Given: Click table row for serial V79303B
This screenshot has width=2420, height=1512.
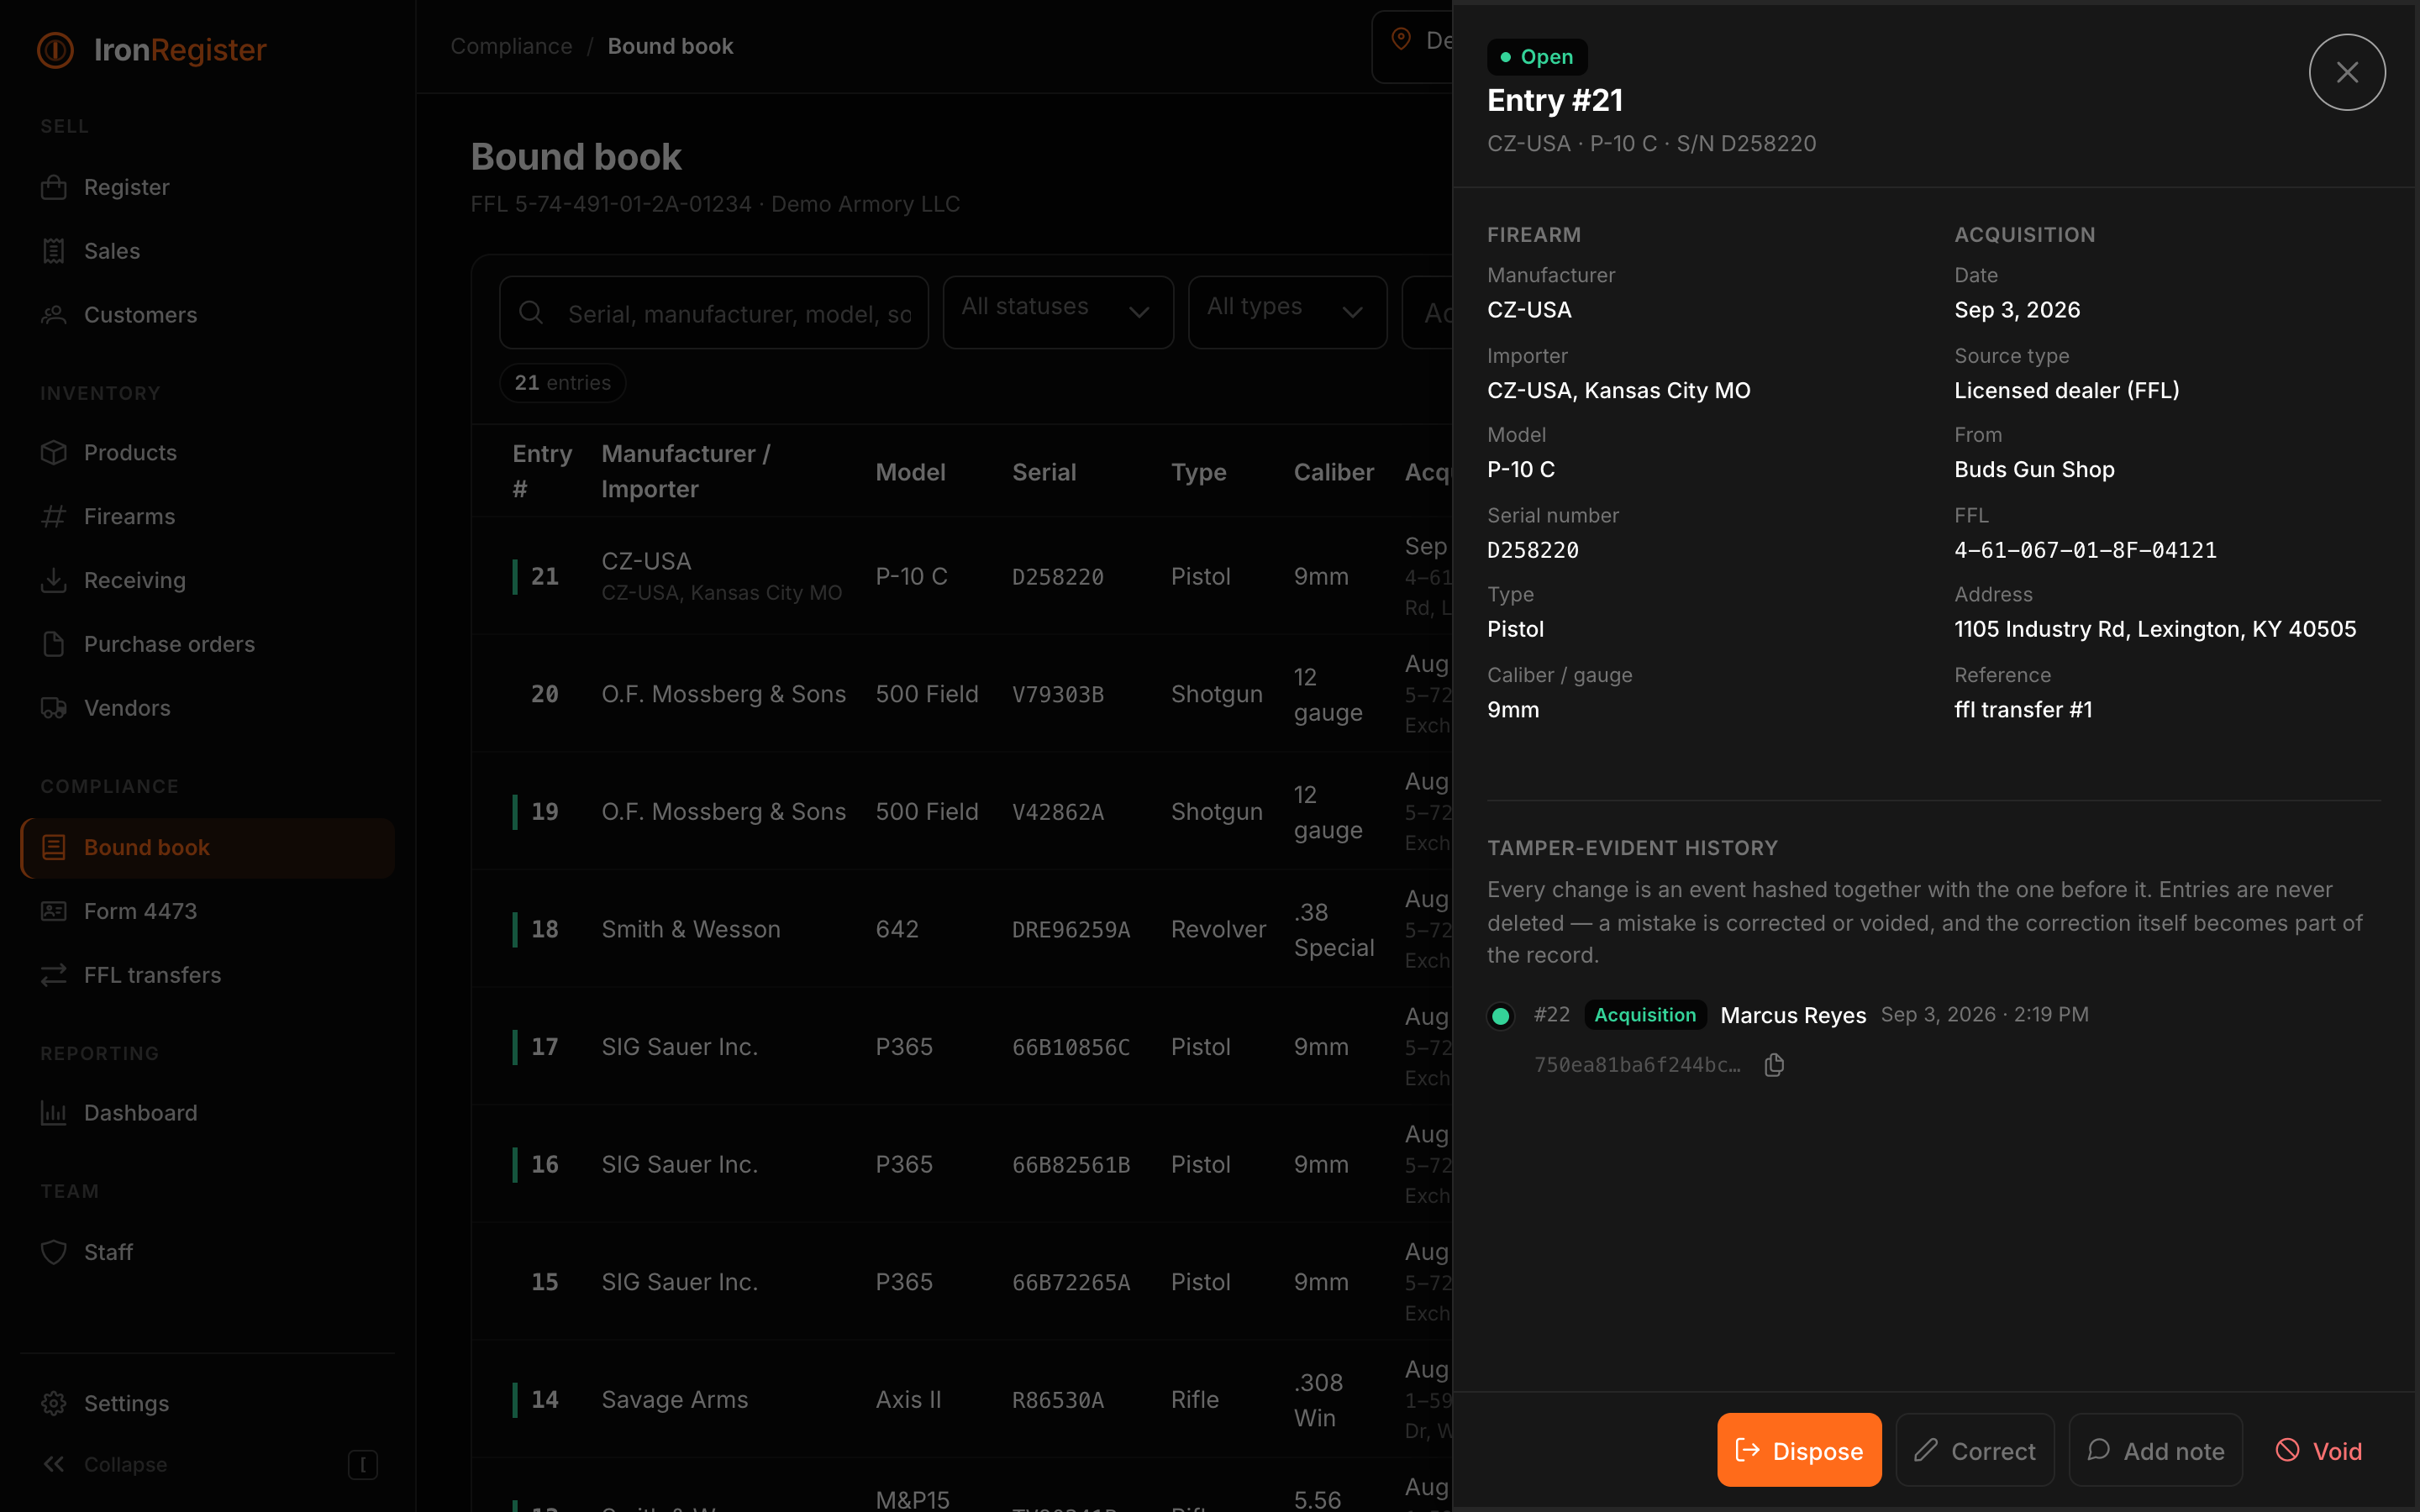Looking at the screenshot, I should [x=961, y=694].
